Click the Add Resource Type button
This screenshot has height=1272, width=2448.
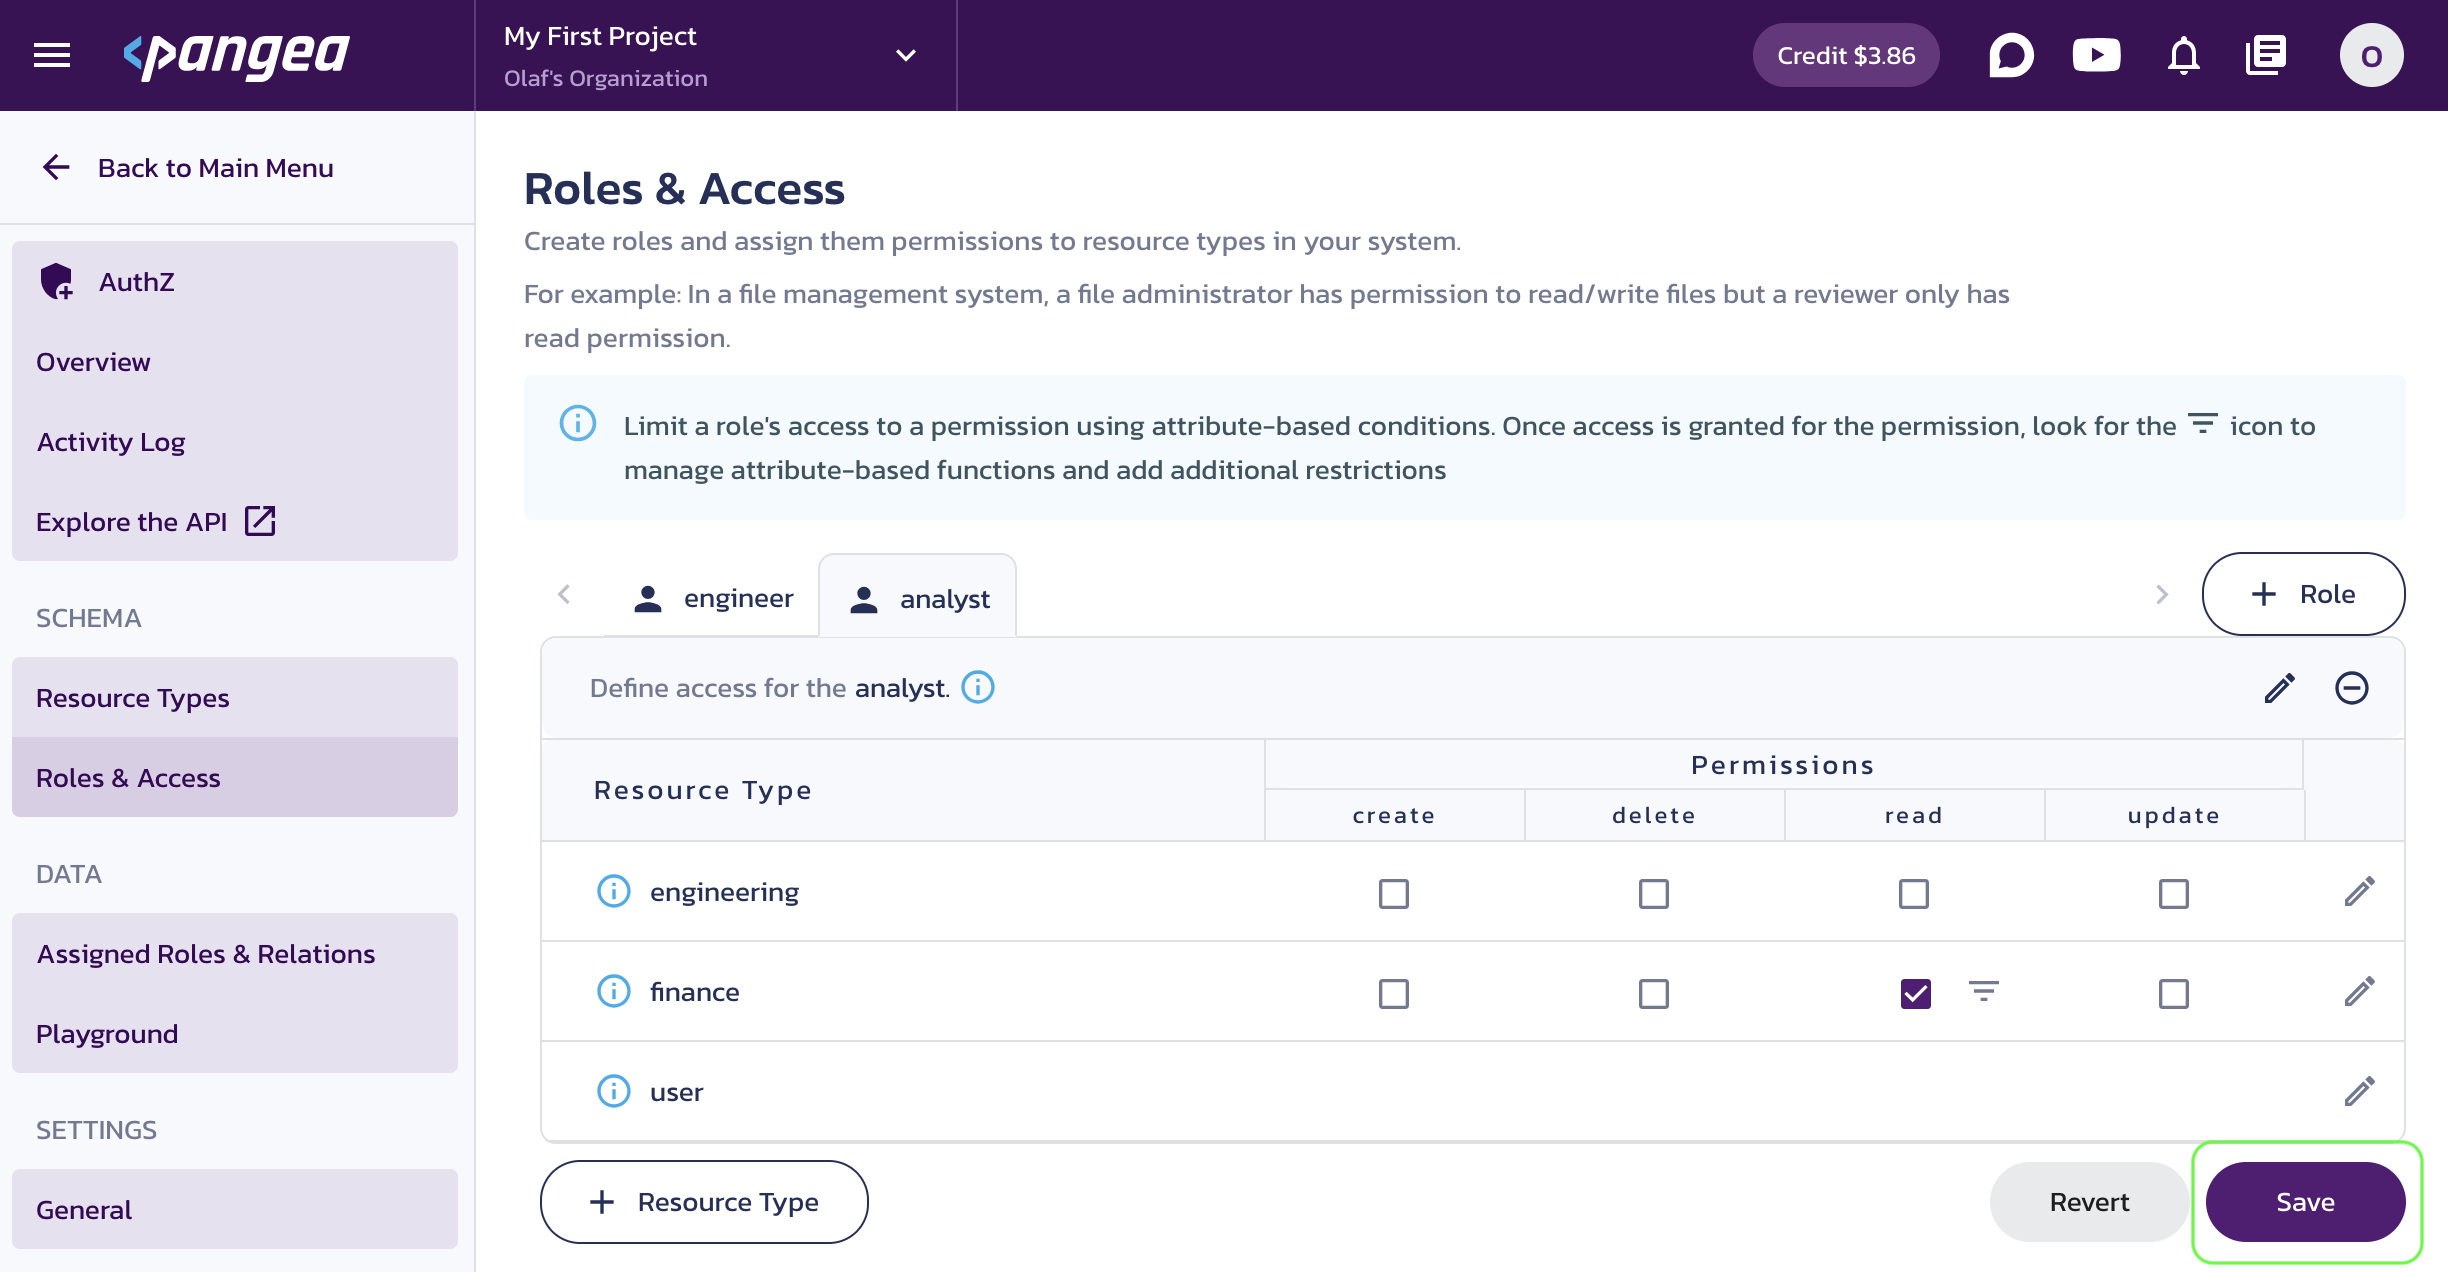pyautogui.click(x=704, y=1202)
